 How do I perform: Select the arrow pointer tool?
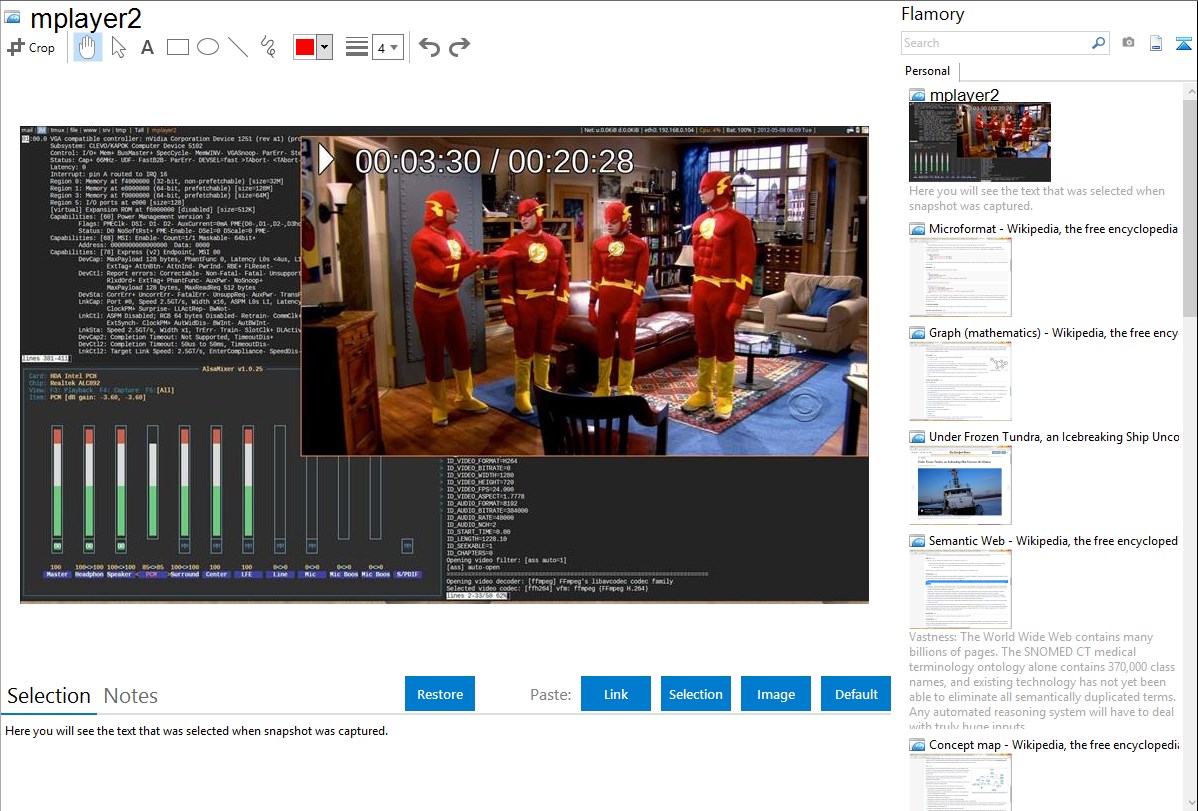pos(118,47)
